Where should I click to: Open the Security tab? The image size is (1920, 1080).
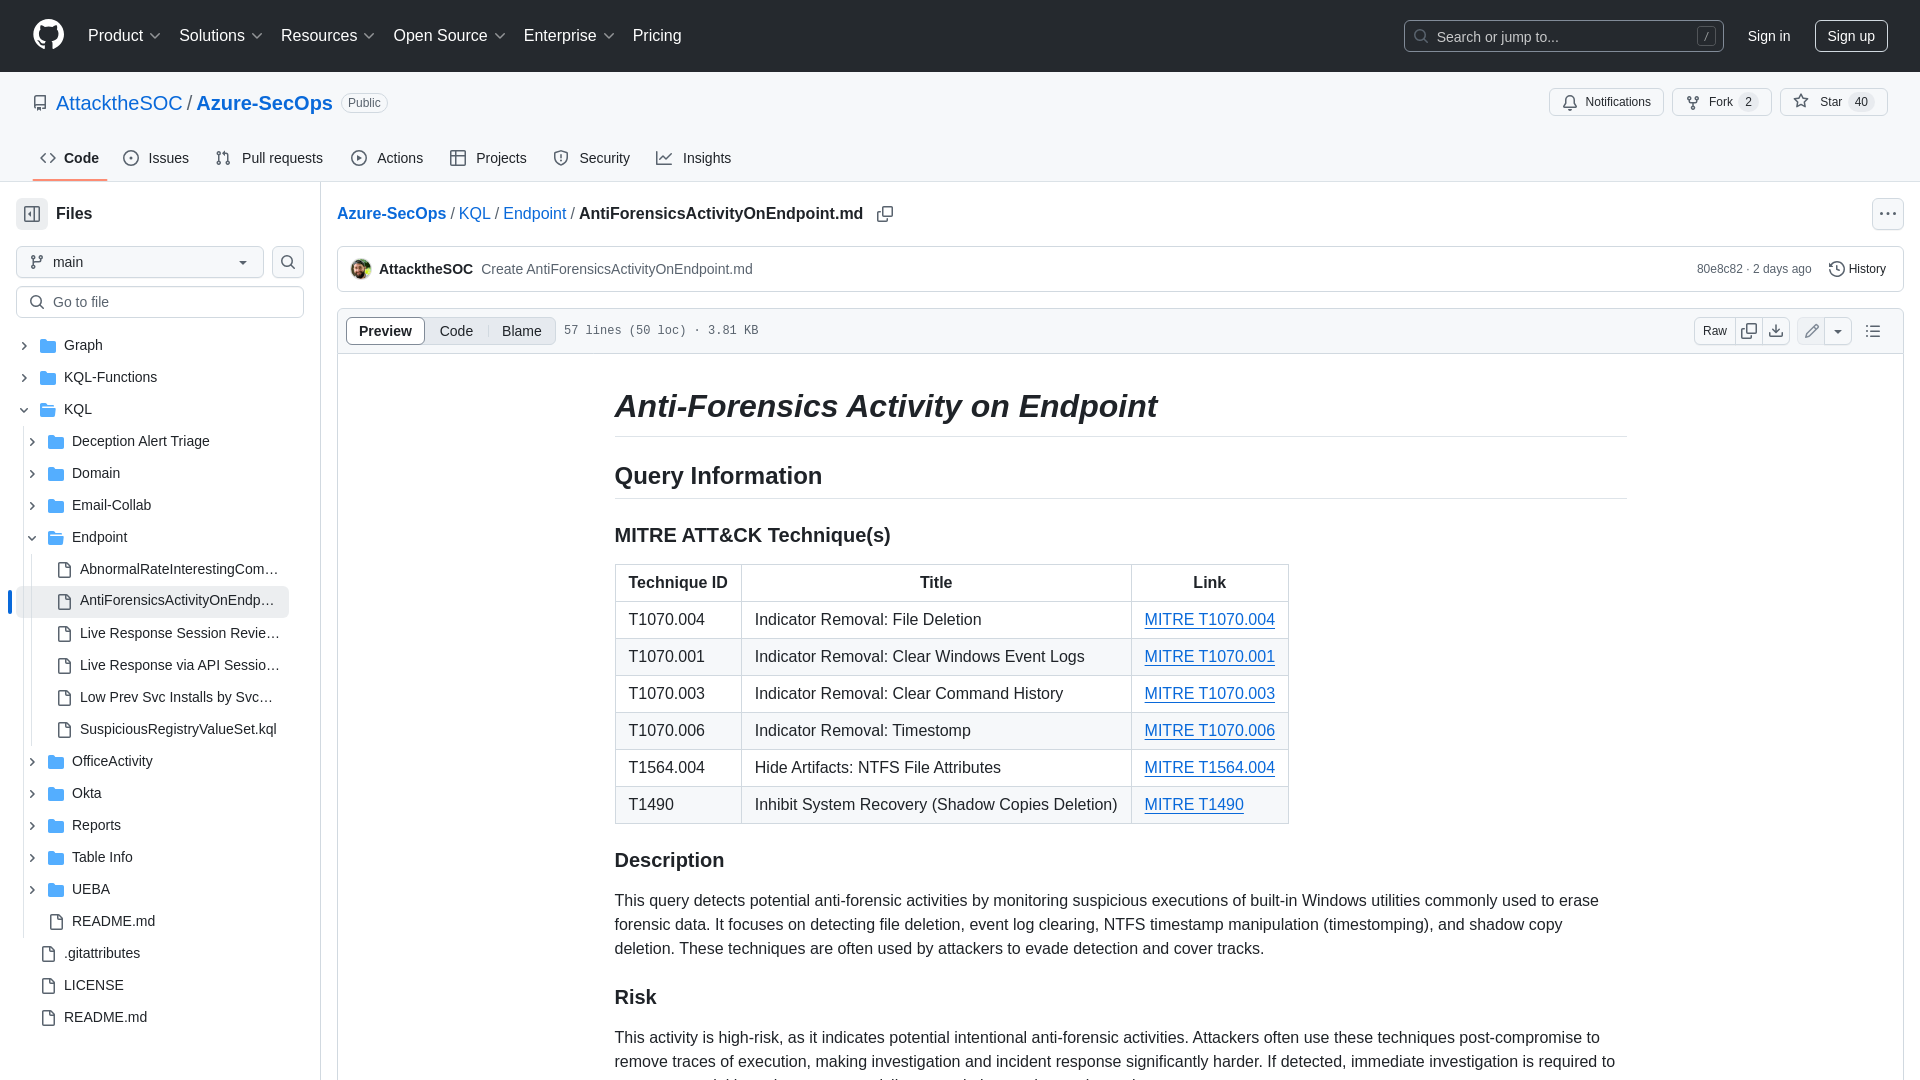pos(592,158)
